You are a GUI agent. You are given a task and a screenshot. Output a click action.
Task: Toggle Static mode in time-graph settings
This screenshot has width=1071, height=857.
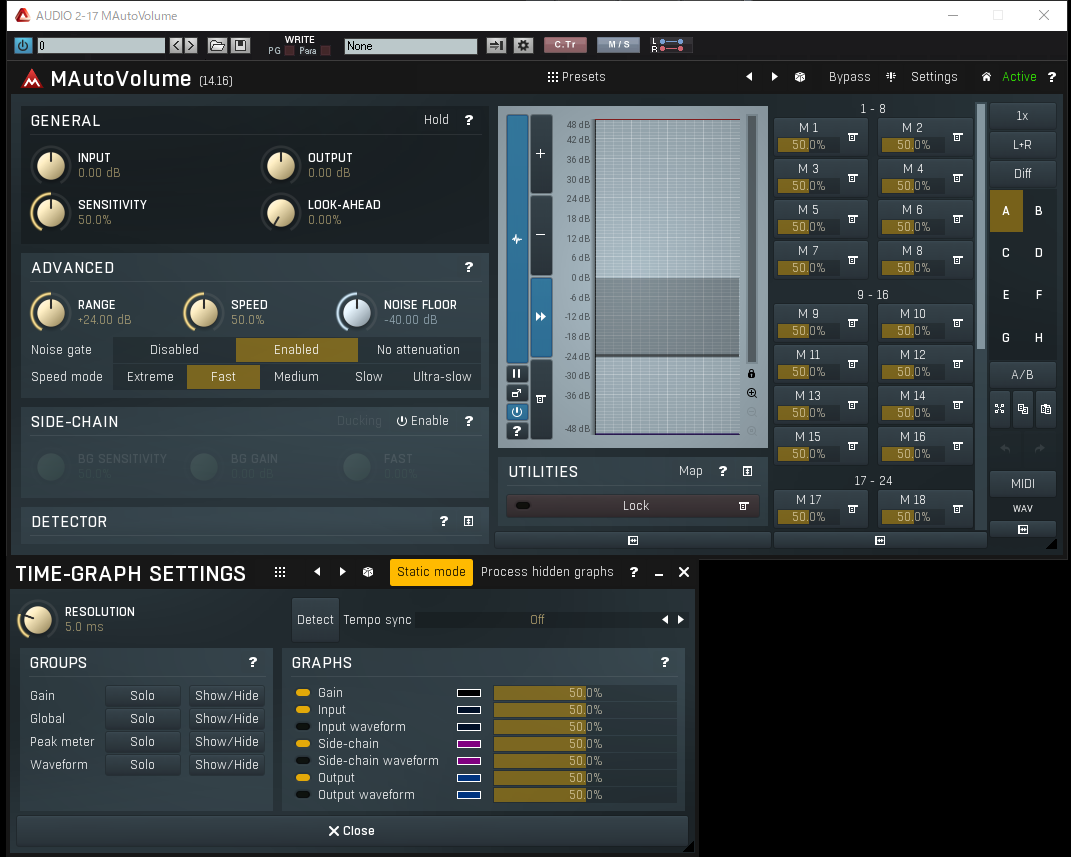coord(431,572)
